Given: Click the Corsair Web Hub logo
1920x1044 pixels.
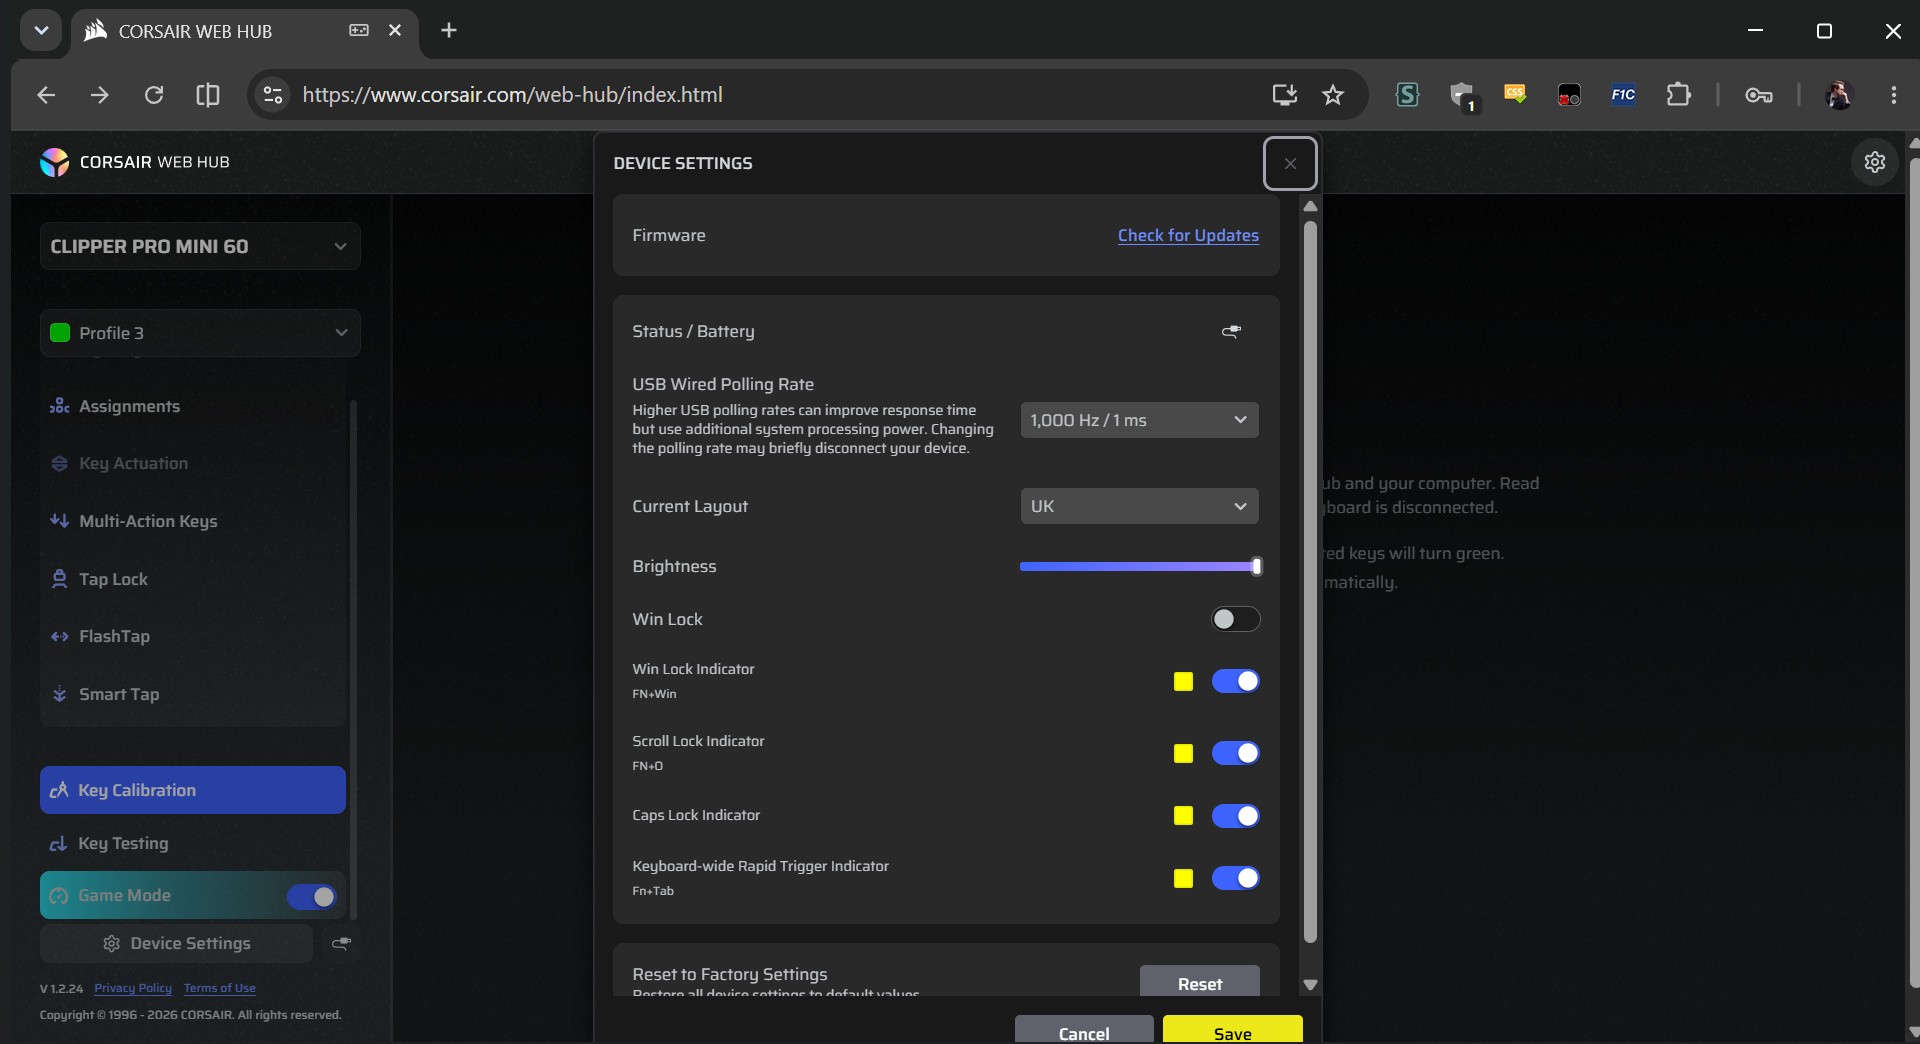Looking at the screenshot, I should 54,162.
